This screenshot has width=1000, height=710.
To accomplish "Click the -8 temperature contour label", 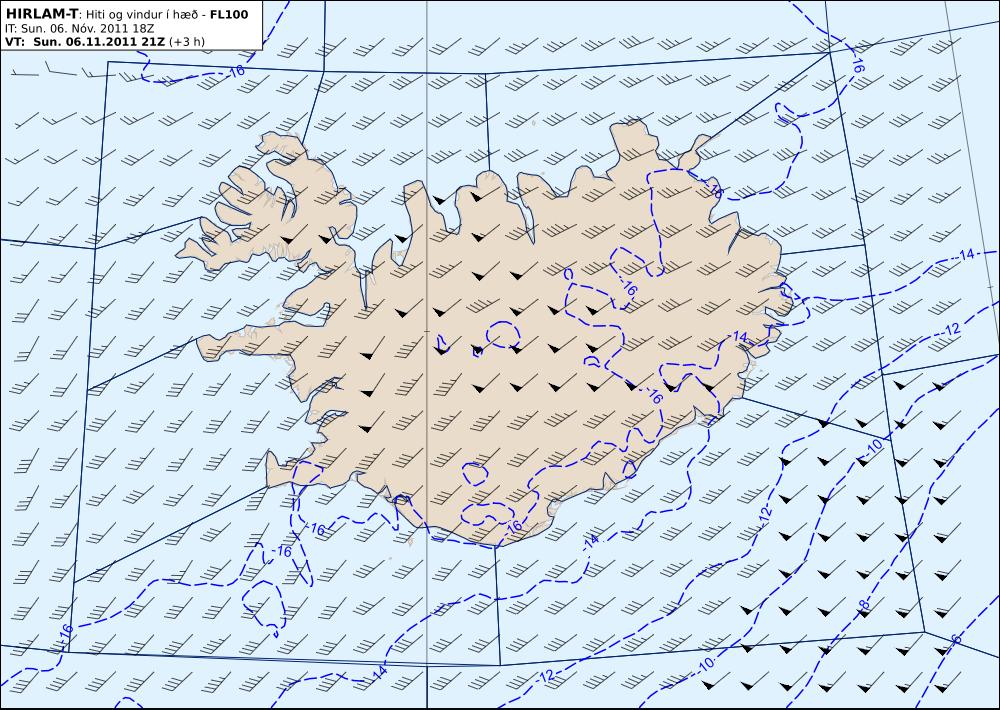I will coord(864,604).
